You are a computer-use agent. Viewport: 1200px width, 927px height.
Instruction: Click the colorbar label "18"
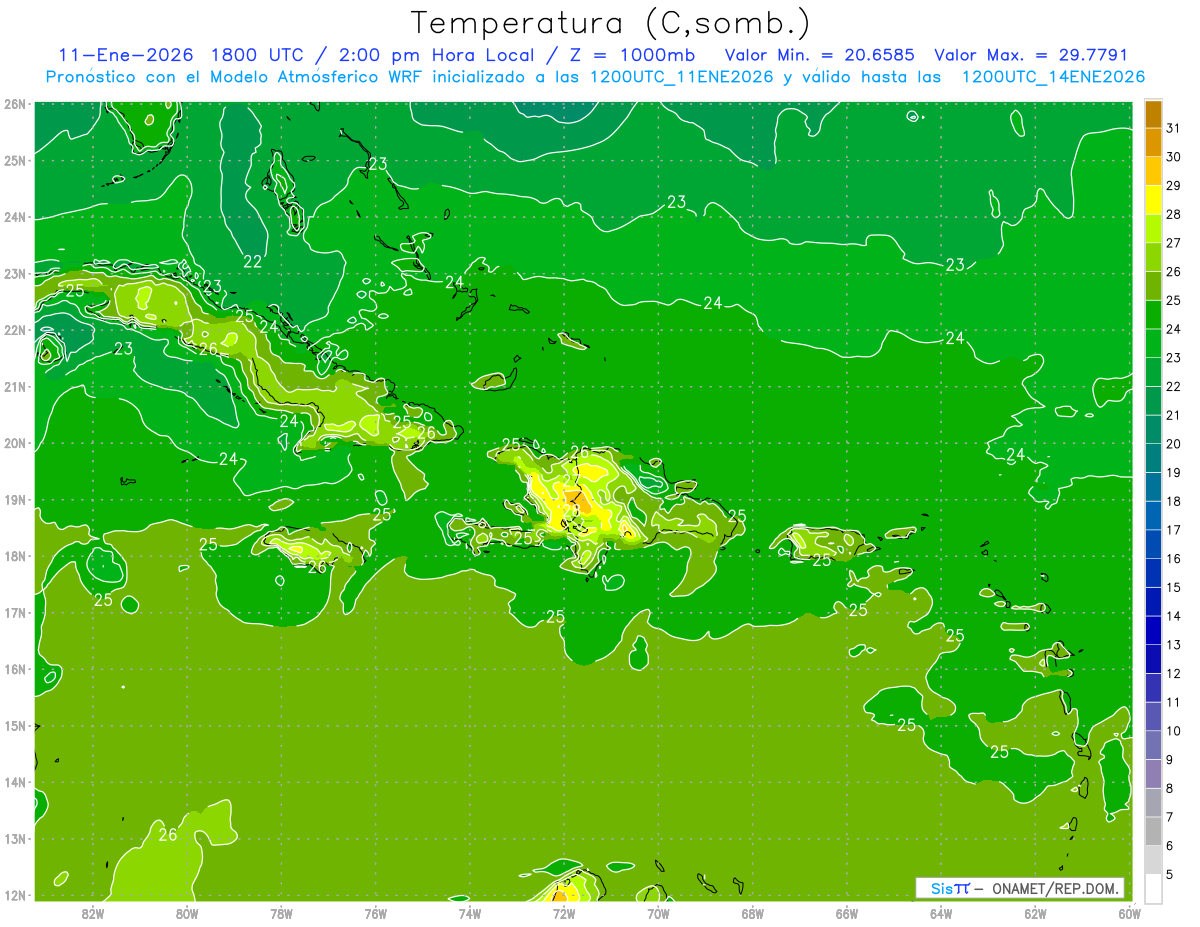coord(1173,501)
